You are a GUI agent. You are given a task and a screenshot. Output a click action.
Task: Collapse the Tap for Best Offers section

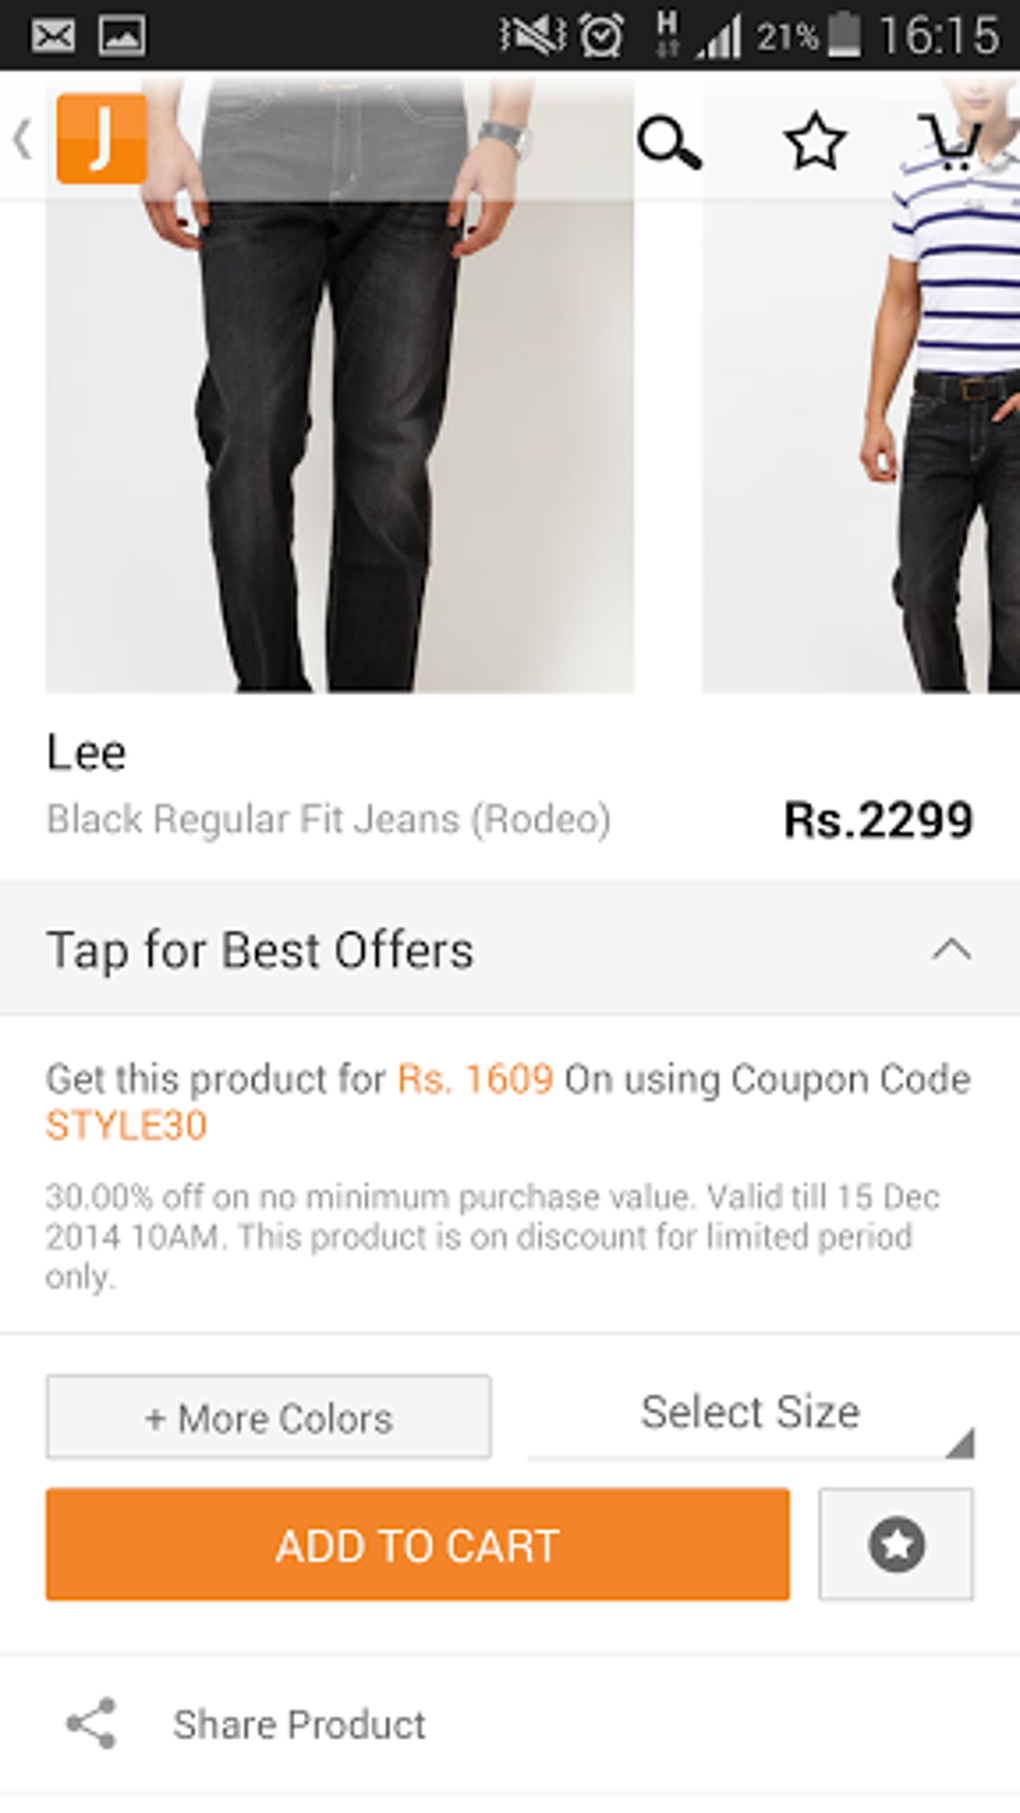[260, 949]
